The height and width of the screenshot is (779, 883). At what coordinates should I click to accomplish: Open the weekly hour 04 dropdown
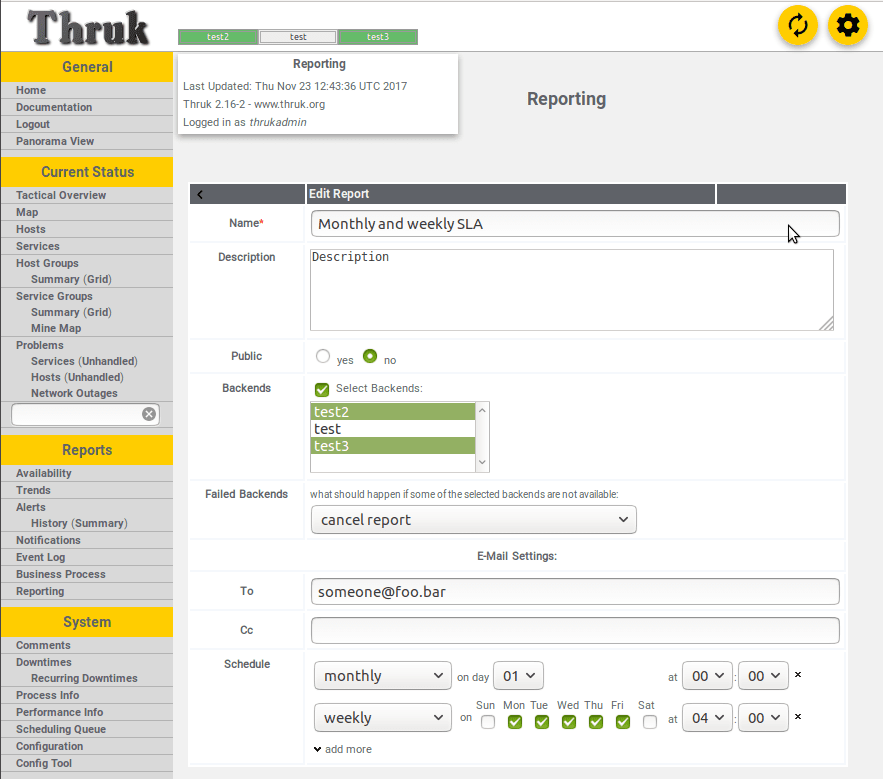click(707, 718)
